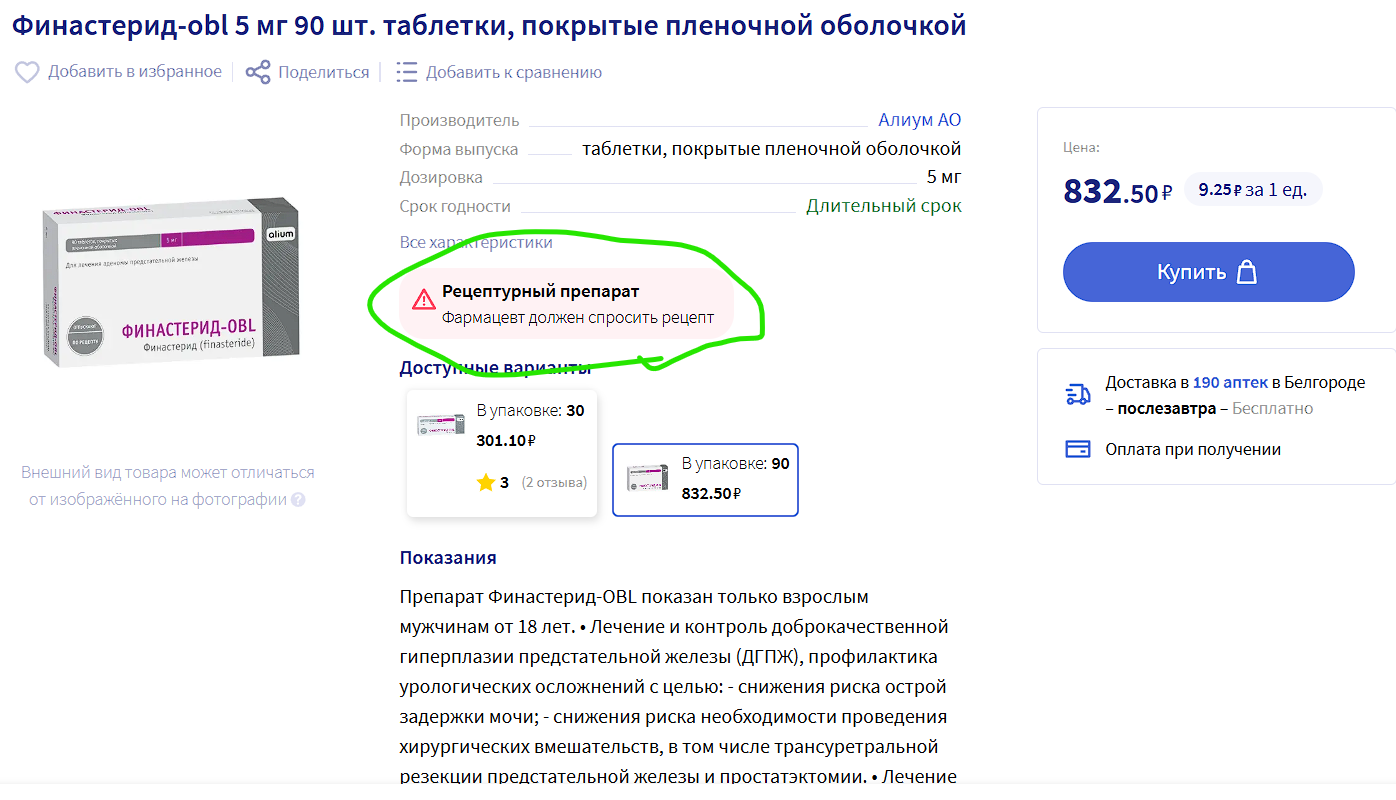Click the Поделиться share label
1396x800 pixels.
tap(324, 72)
